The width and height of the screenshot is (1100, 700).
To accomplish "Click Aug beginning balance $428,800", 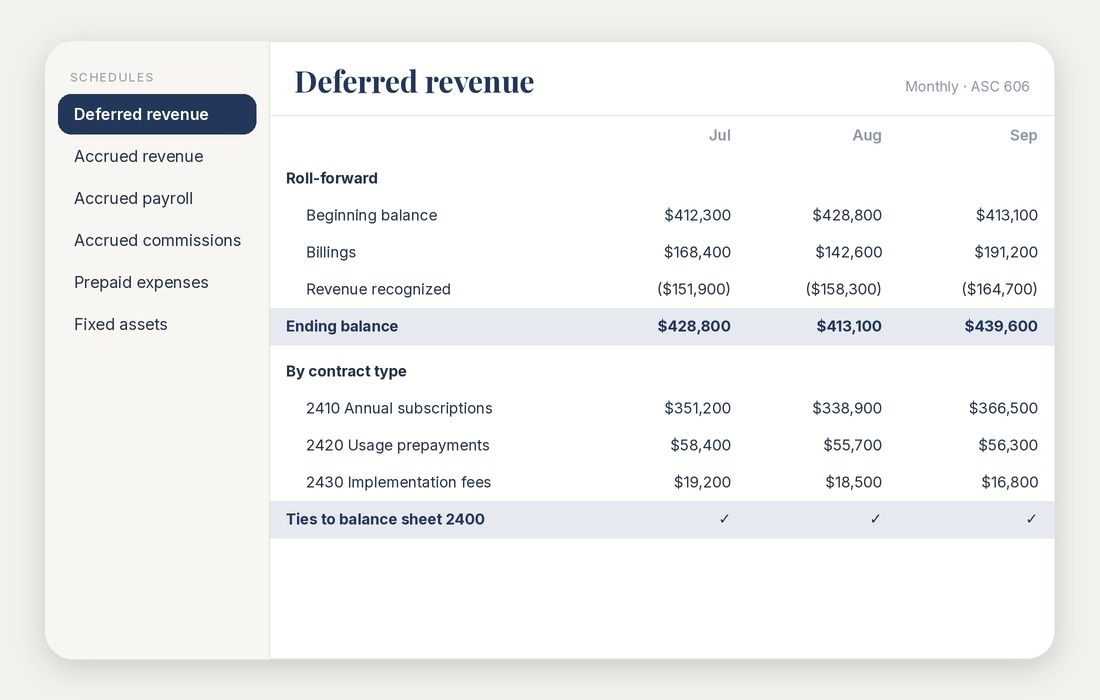I will click(x=847, y=215).
